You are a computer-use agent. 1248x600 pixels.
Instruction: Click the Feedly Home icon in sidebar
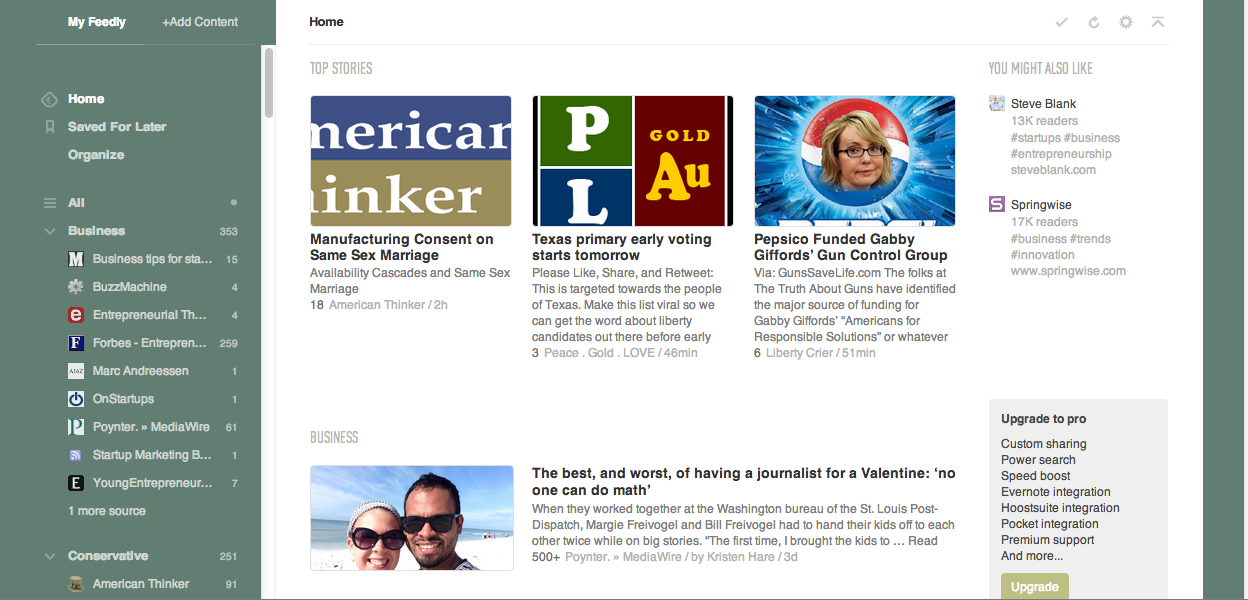tap(49, 99)
